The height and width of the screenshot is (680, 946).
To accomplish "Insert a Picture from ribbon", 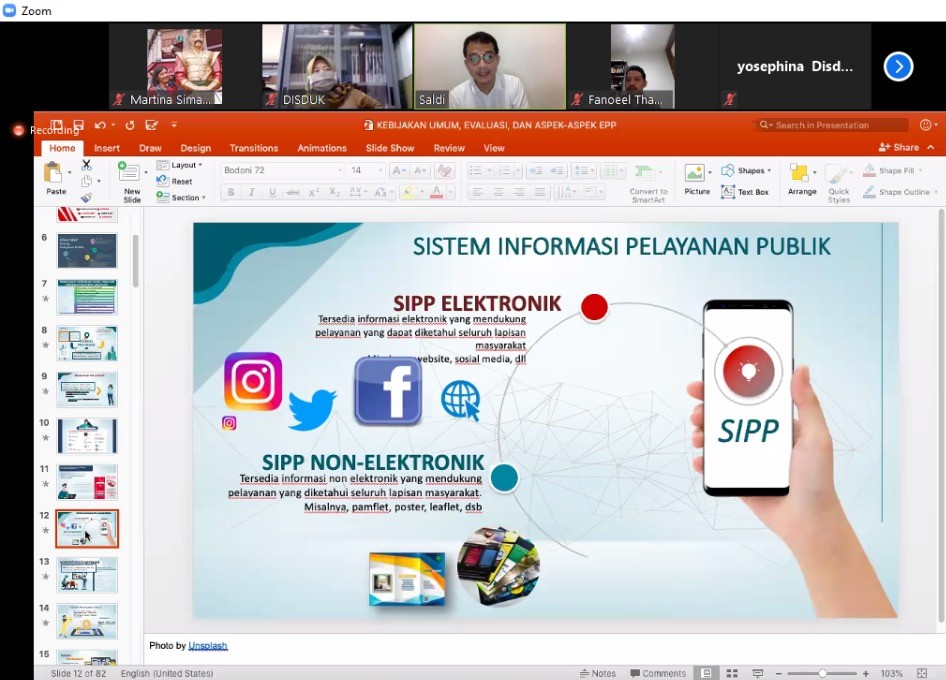I will coord(697,180).
